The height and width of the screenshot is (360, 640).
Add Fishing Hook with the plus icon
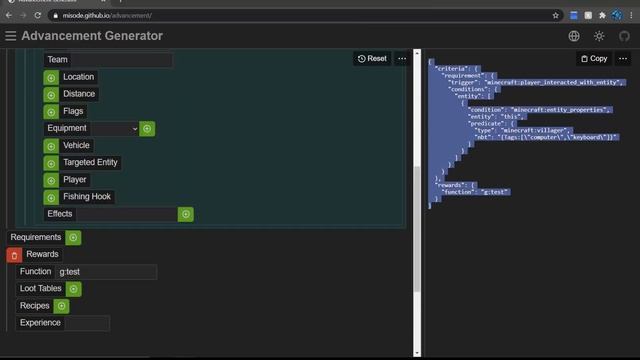point(51,198)
